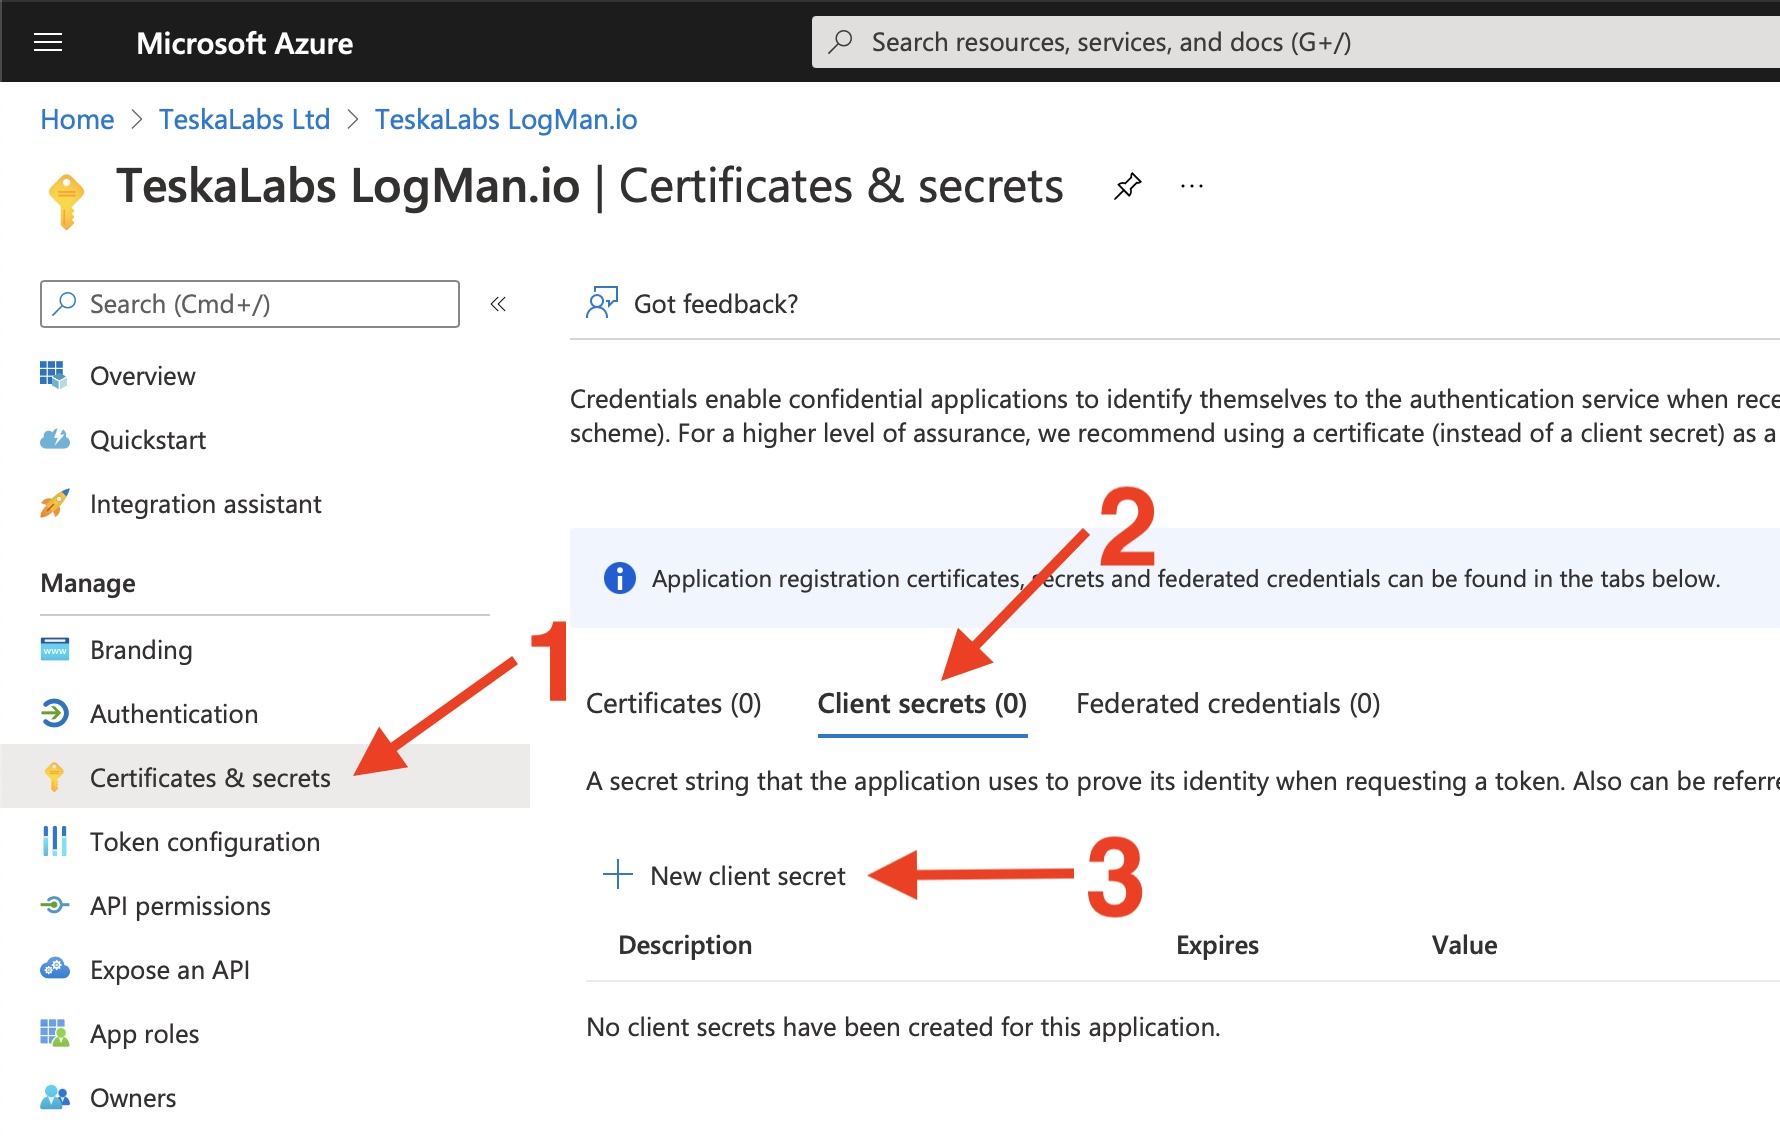Pin this blade with the pin icon
The width and height of the screenshot is (1780, 1136).
1127,186
